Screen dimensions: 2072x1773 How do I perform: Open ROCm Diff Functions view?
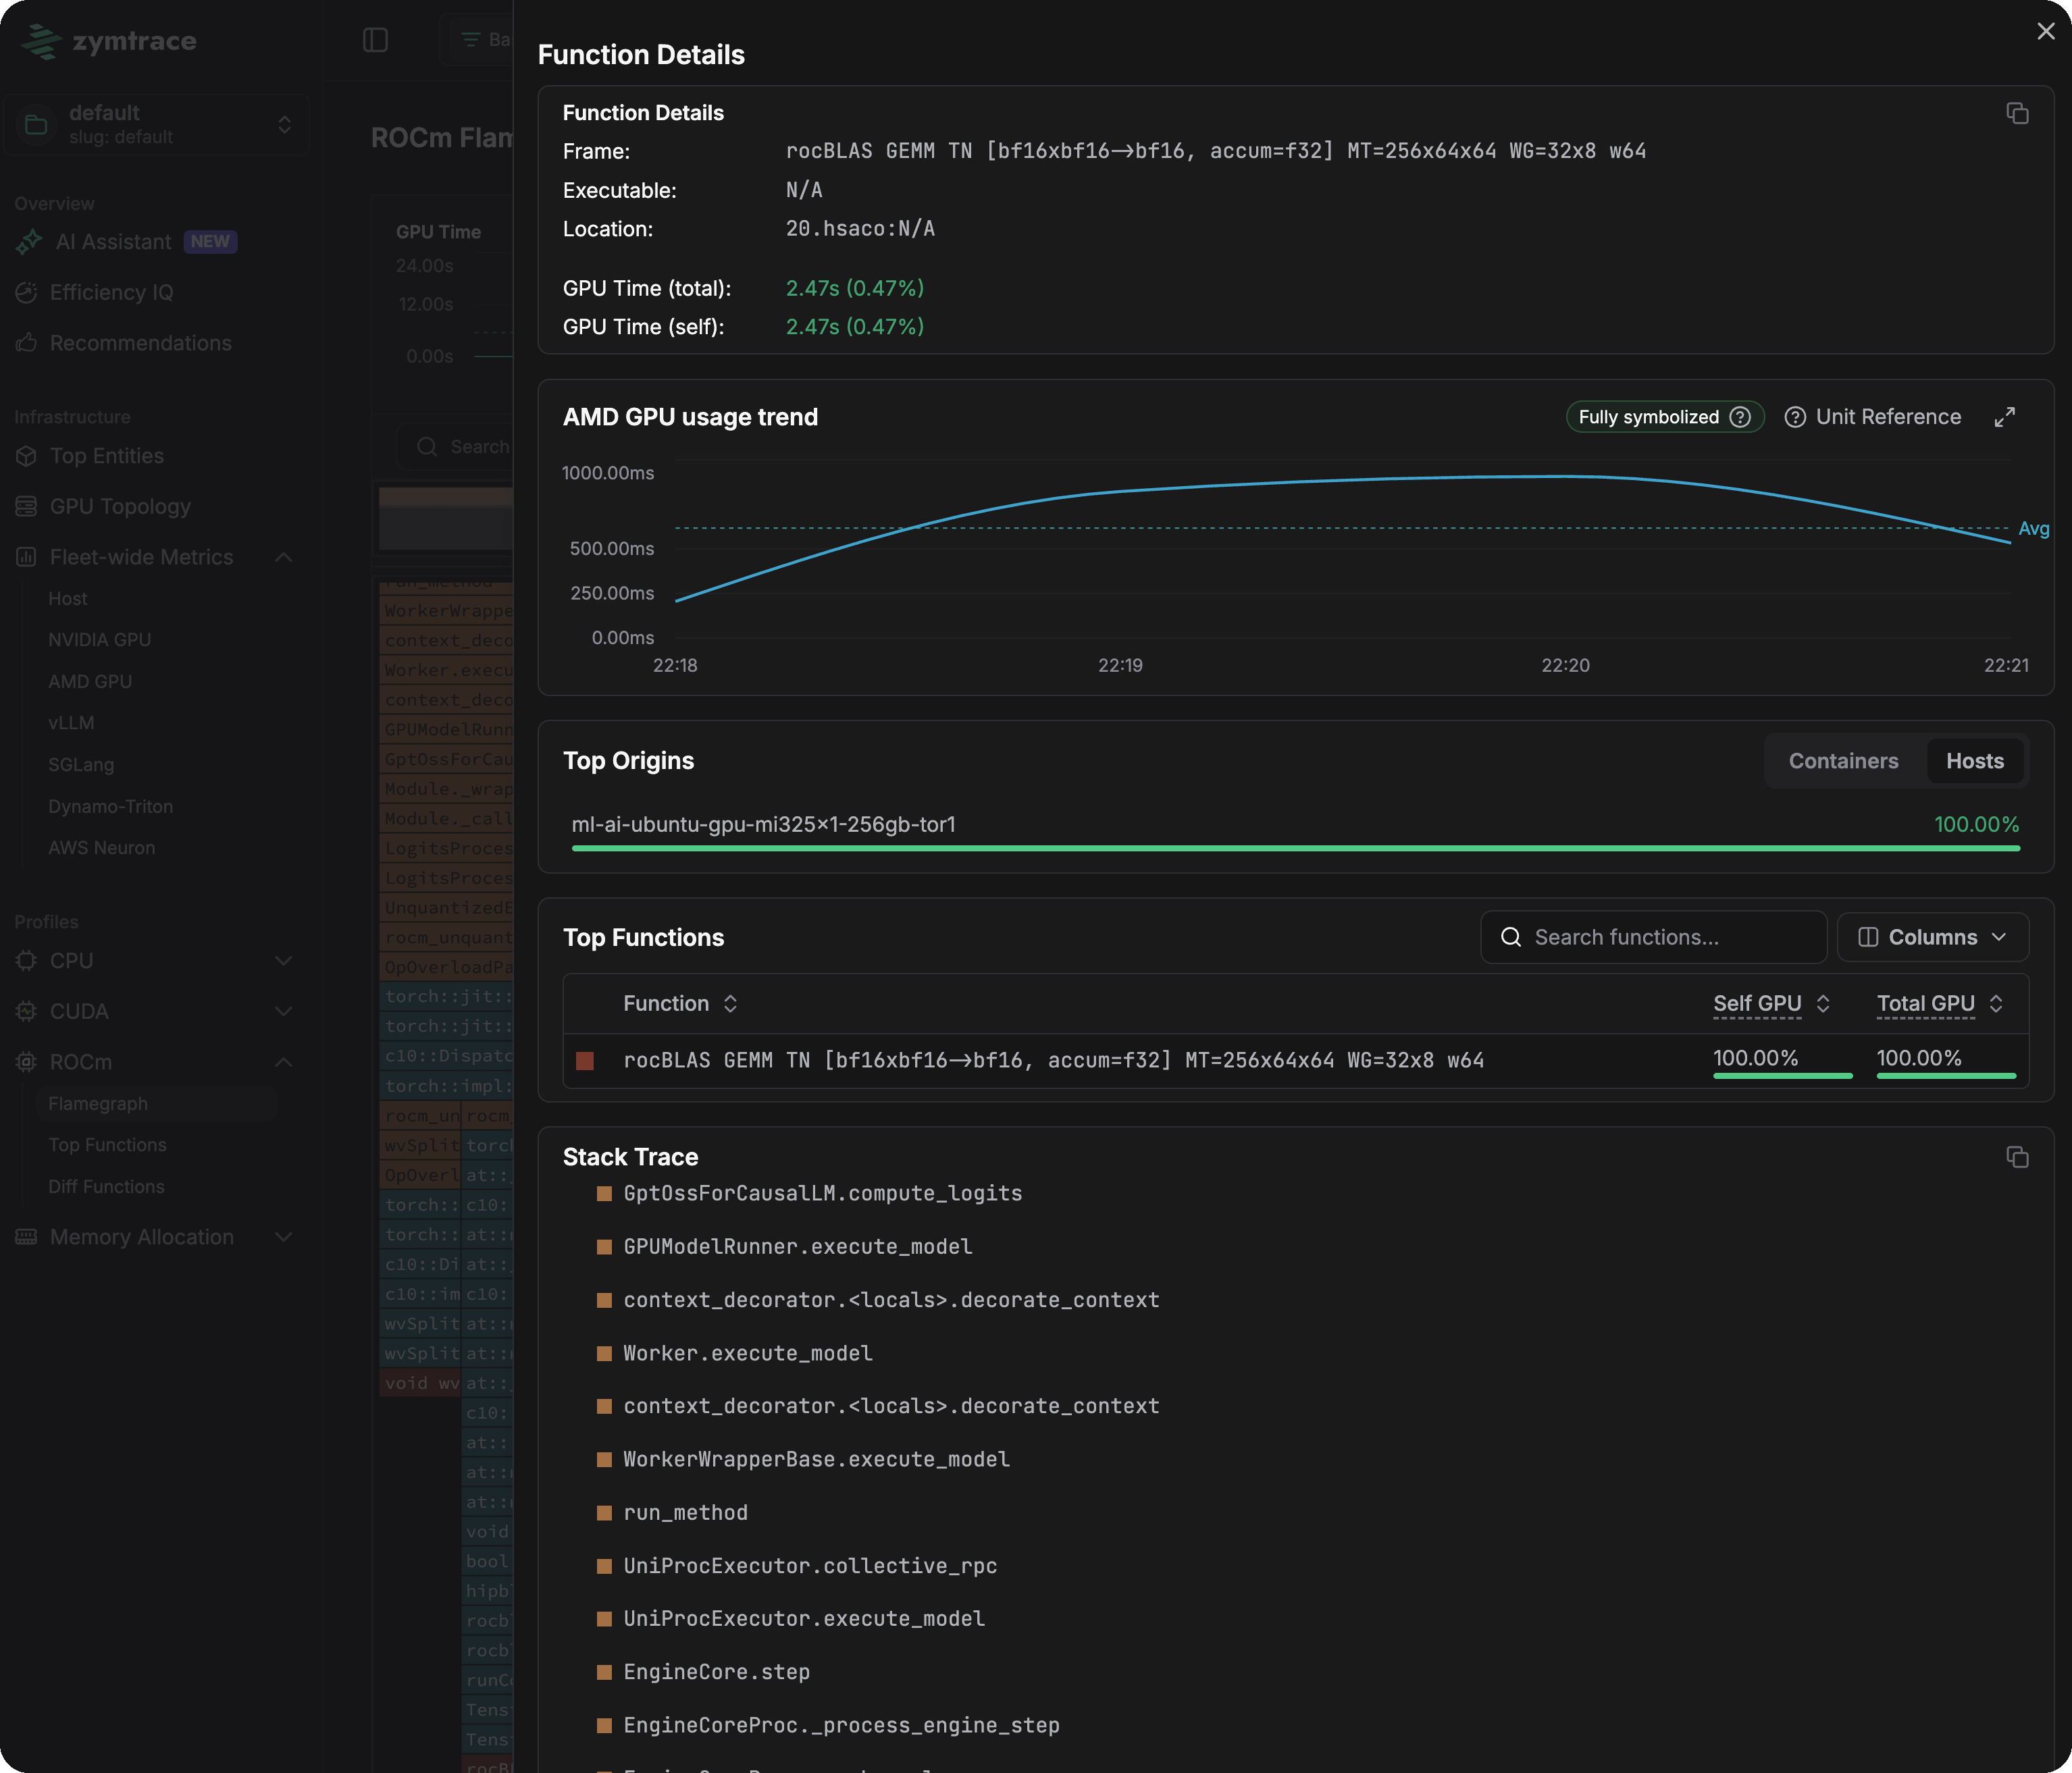[x=106, y=1187]
